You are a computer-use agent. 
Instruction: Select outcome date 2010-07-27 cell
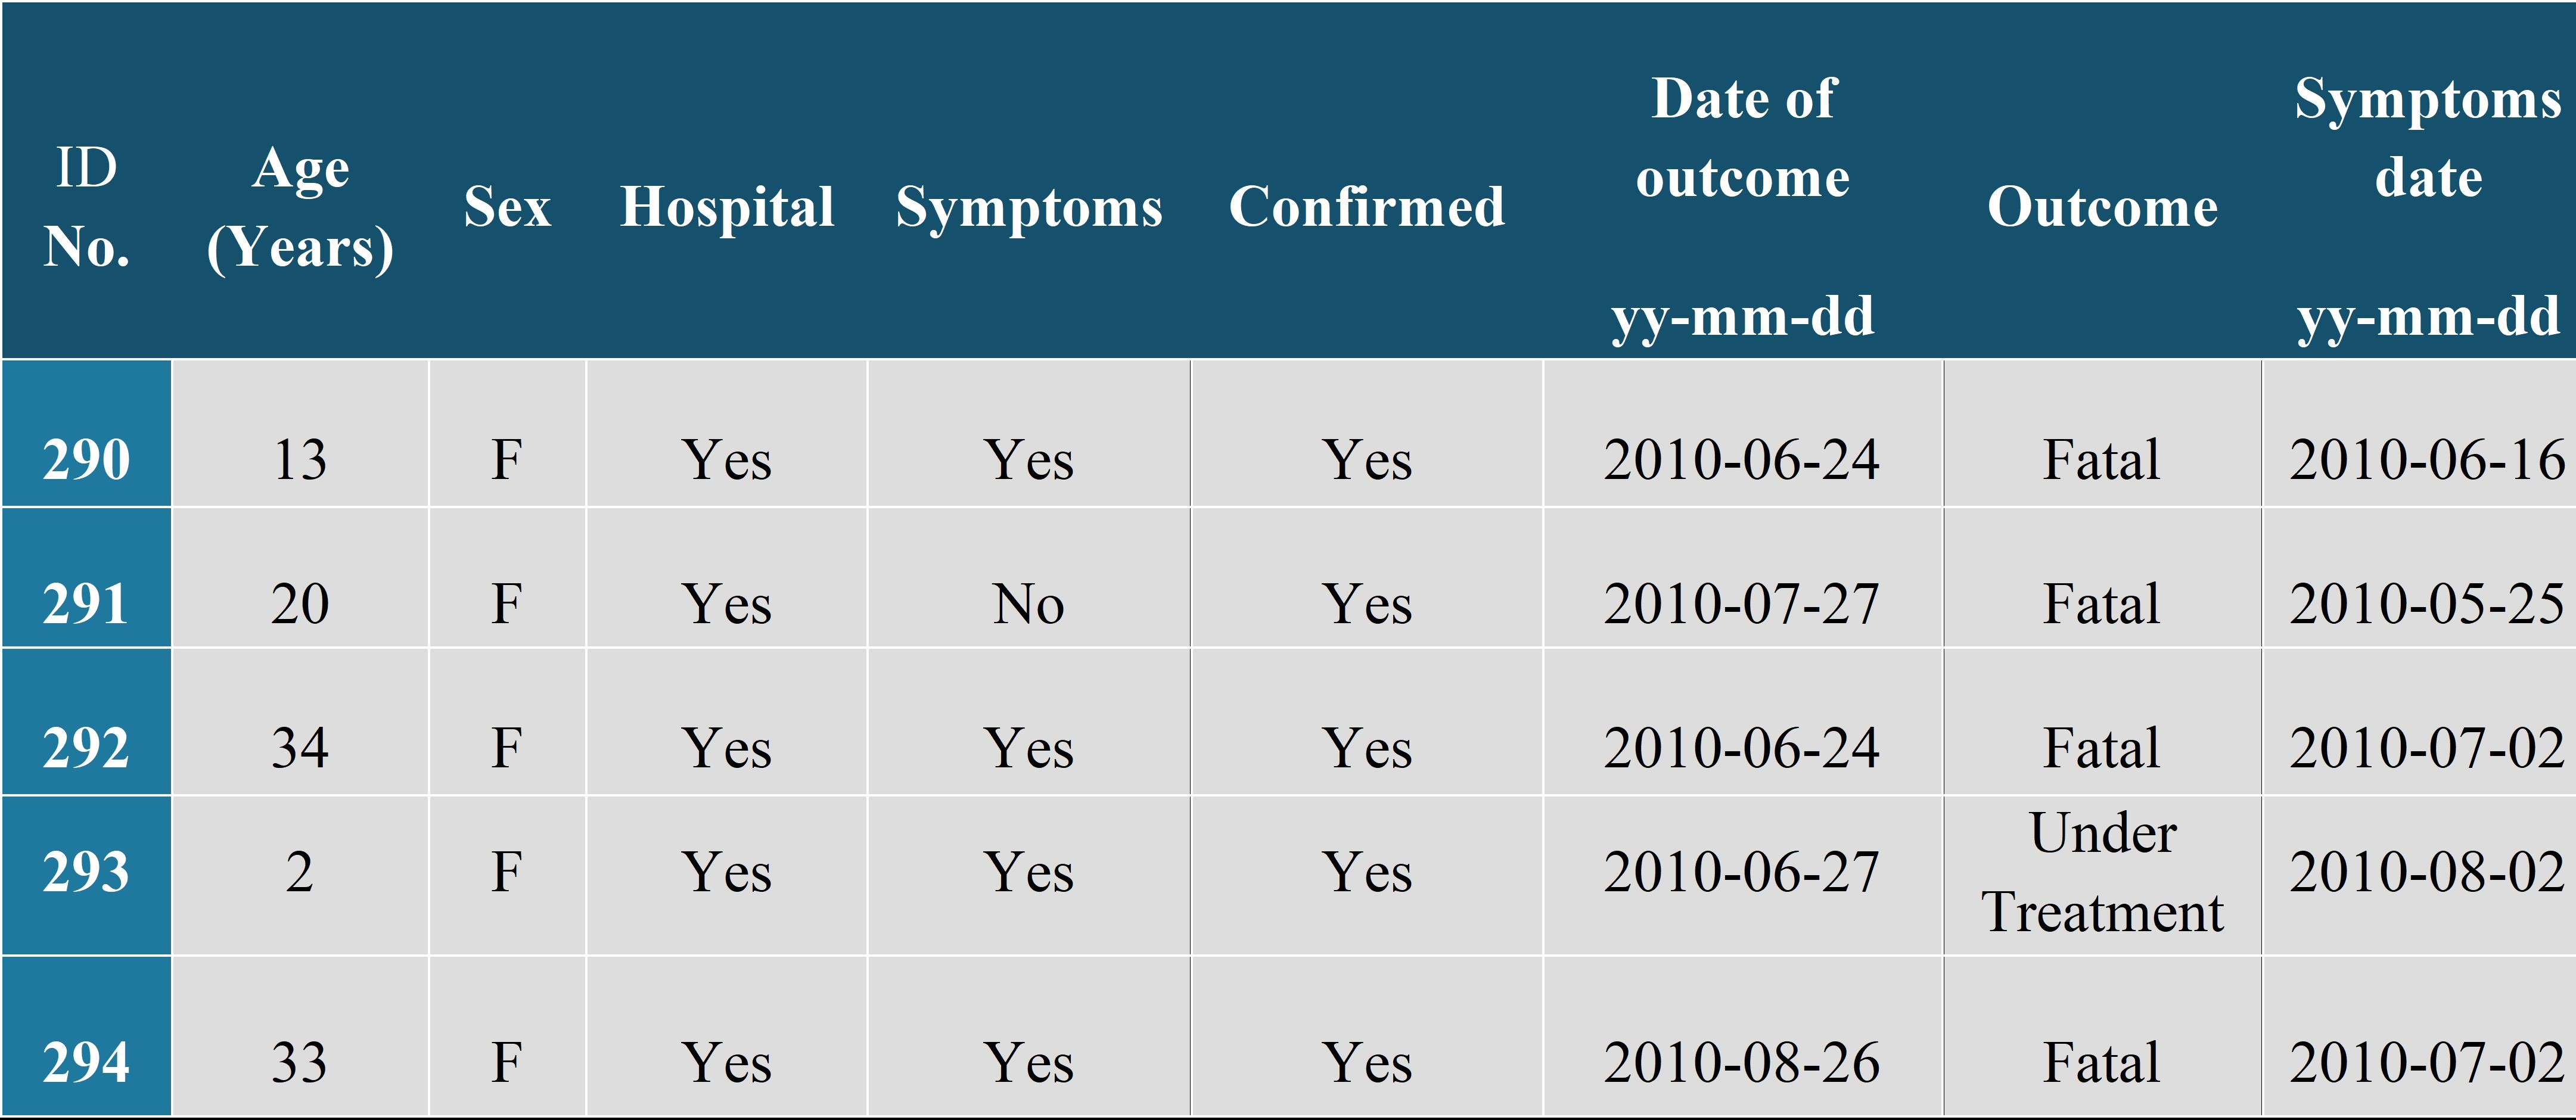(1742, 603)
